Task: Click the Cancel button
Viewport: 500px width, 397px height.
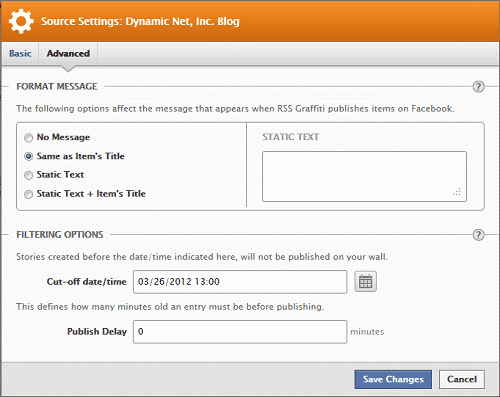Action: pos(462,379)
